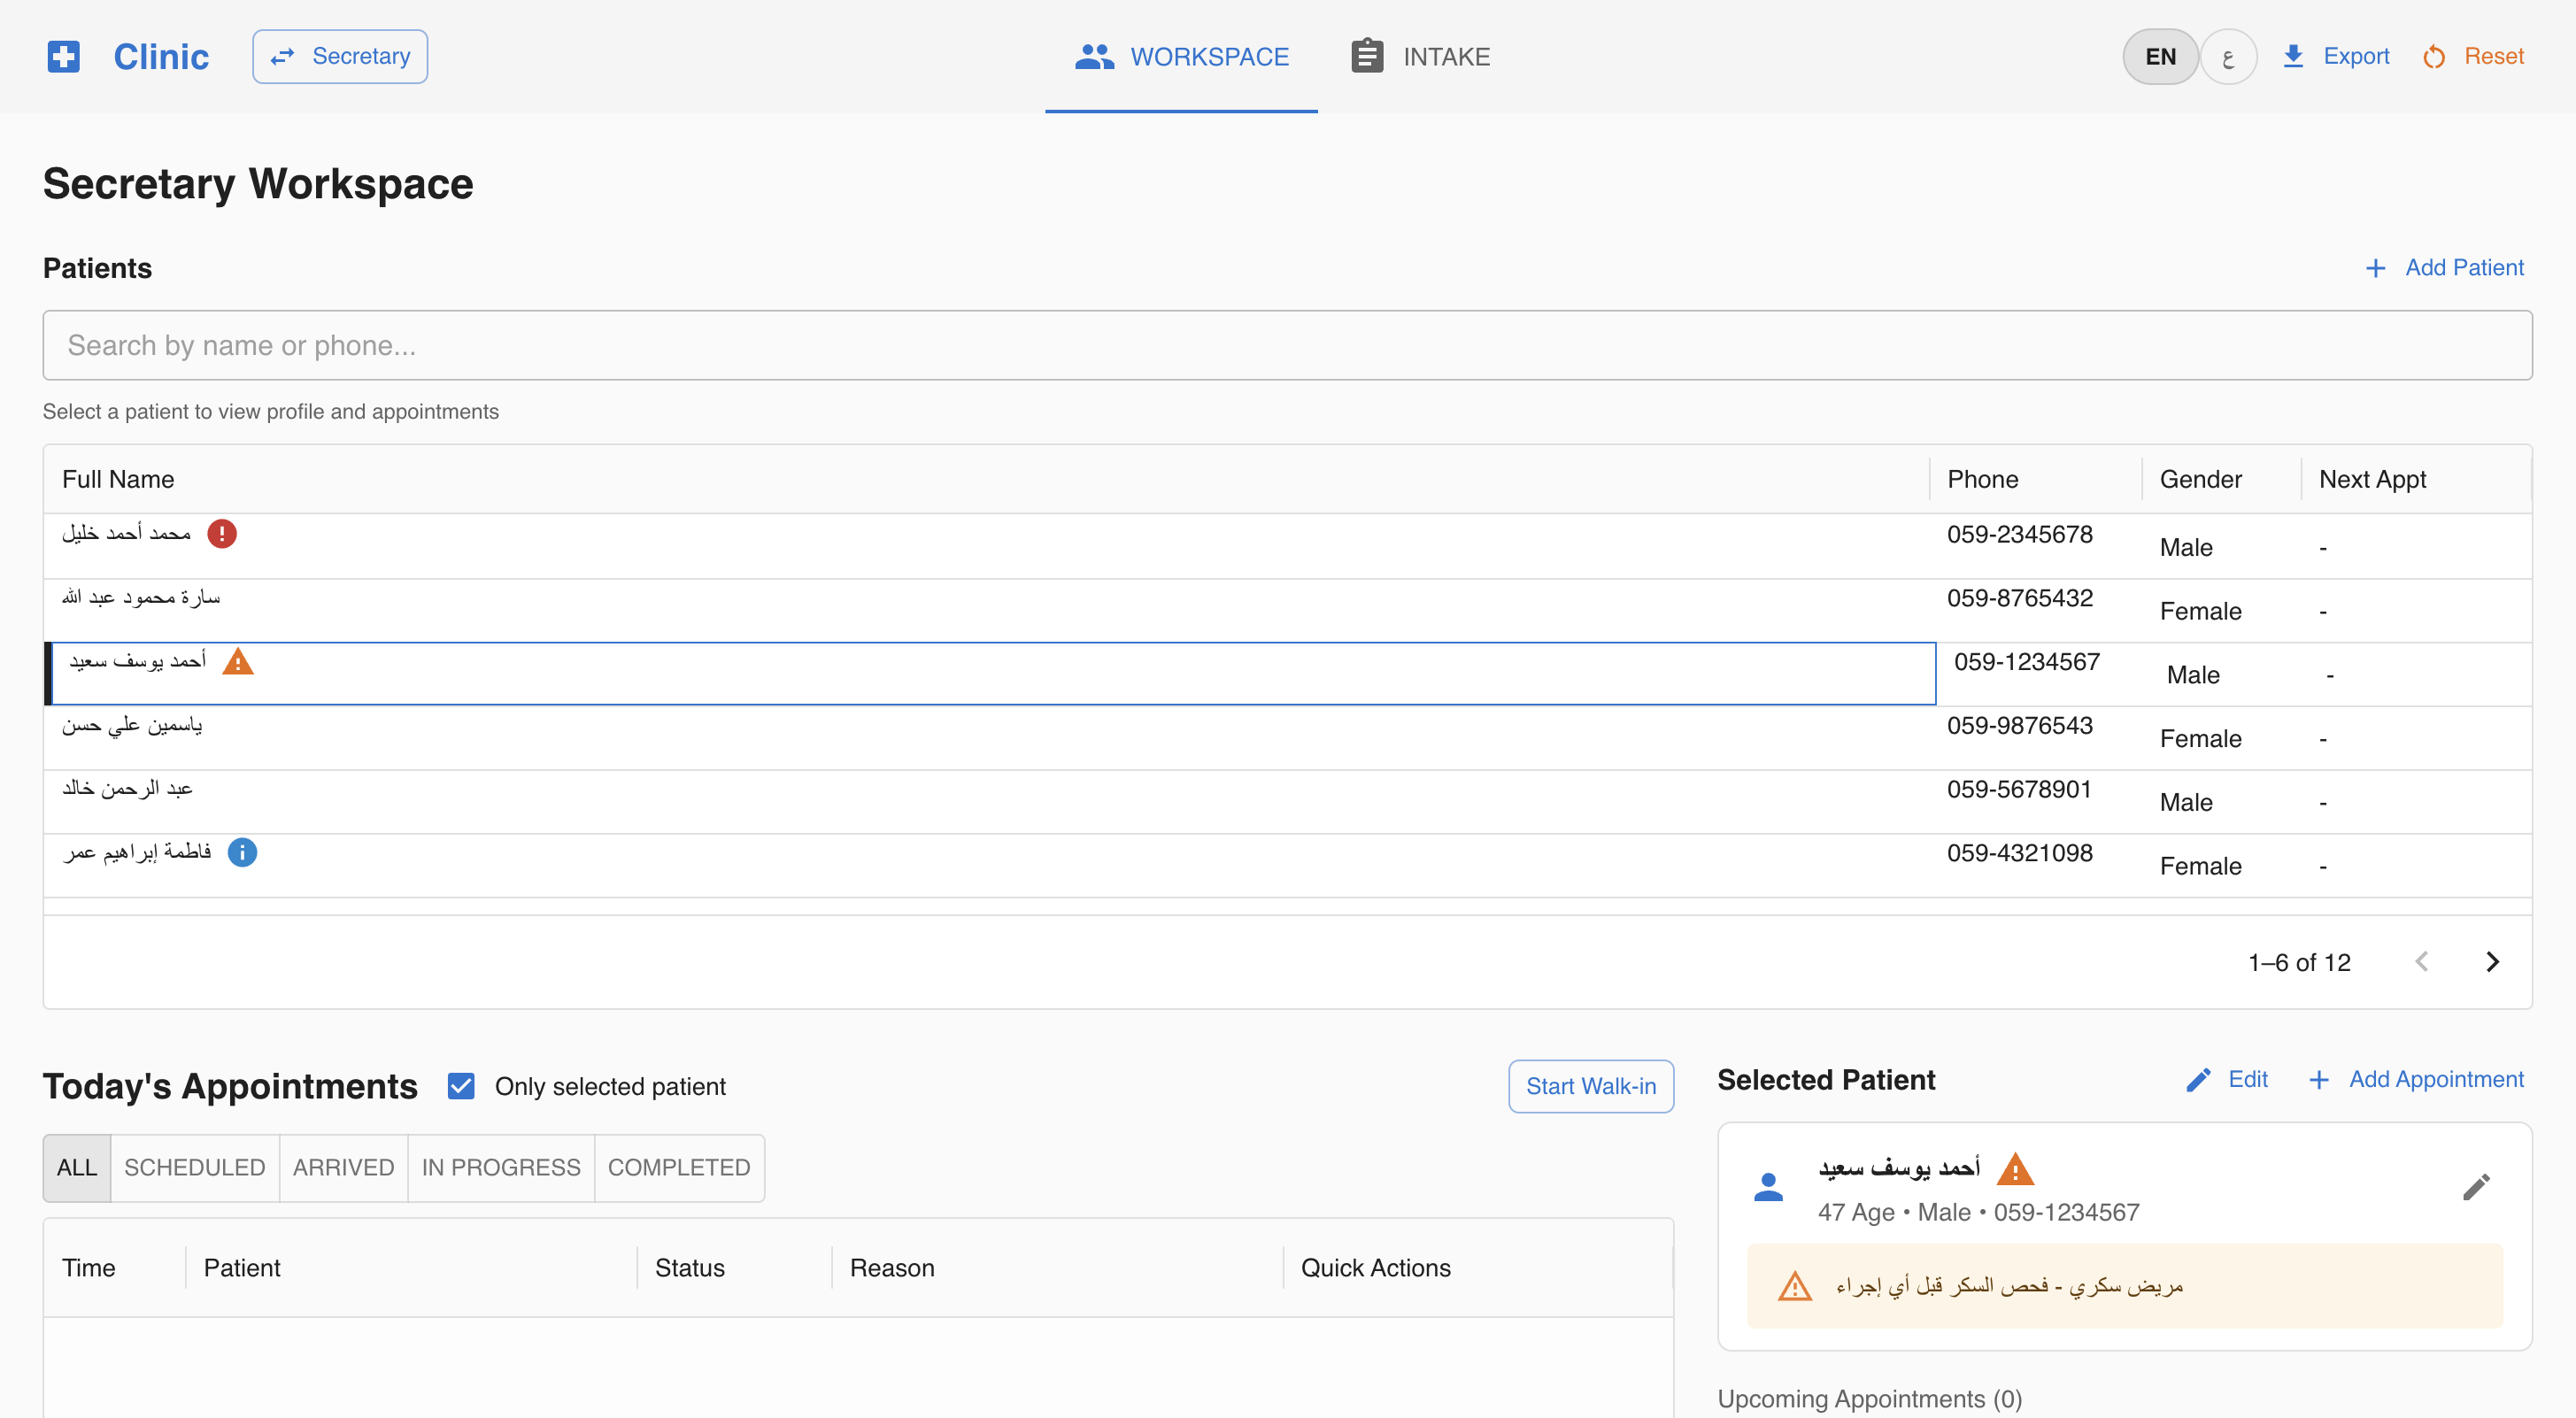Screen dimensions: 2576x1418
Task: Click the pencil edit icon in the patient card
Action: [x=2476, y=1187]
